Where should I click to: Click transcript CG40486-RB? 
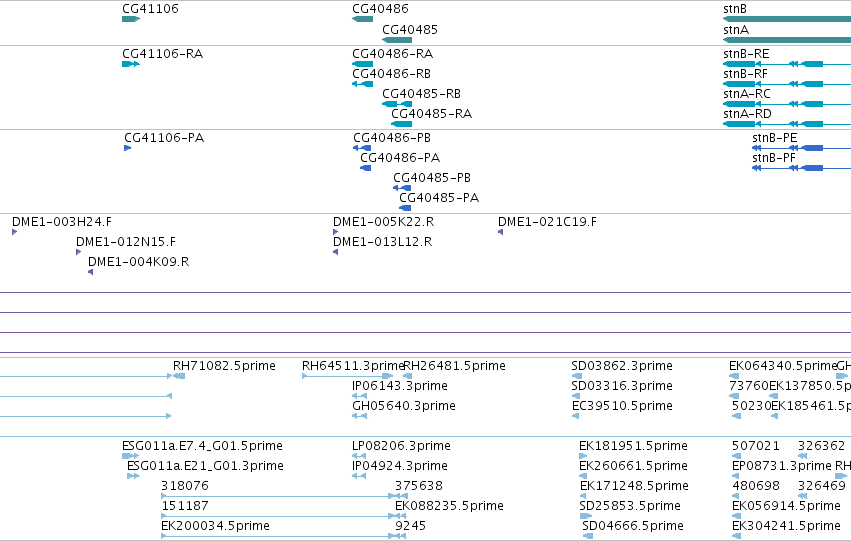[x=391, y=74]
